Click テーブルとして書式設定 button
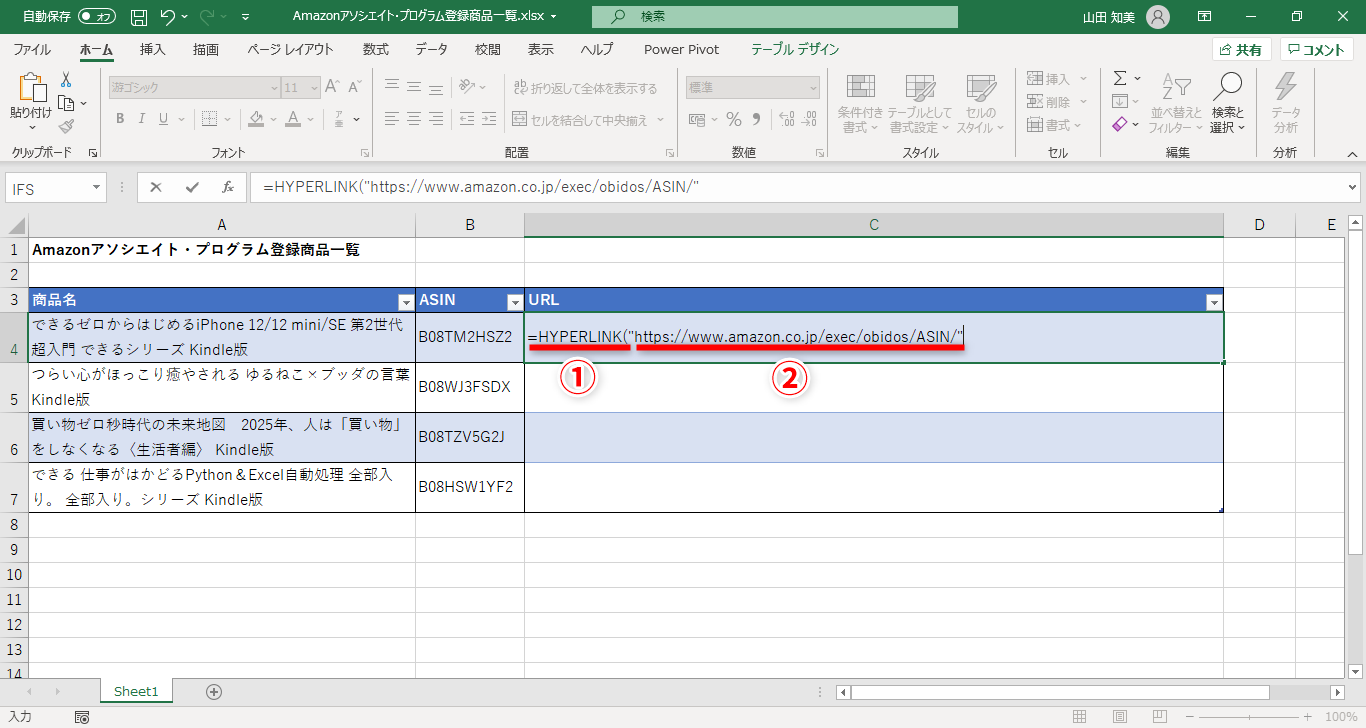Image resolution: width=1366 pixels, height=728 pixels. coord(920,103)
